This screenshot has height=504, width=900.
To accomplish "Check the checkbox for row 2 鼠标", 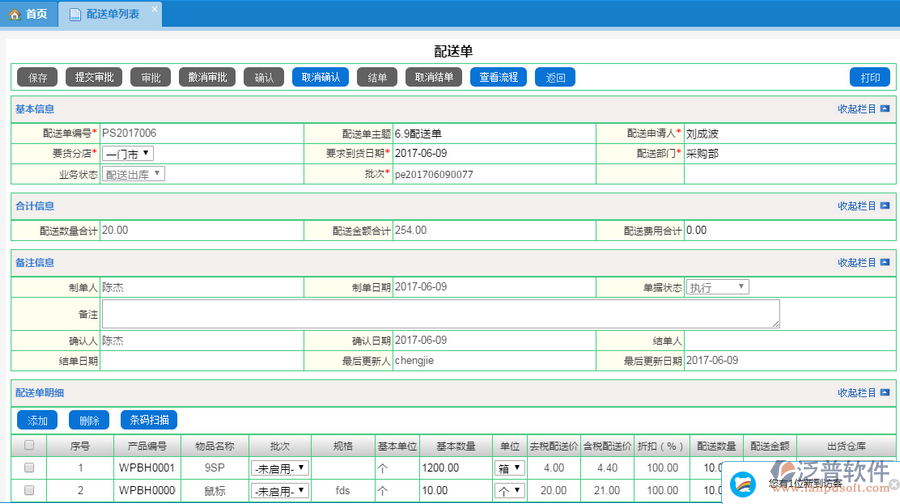I will click(x=29, y=490).
